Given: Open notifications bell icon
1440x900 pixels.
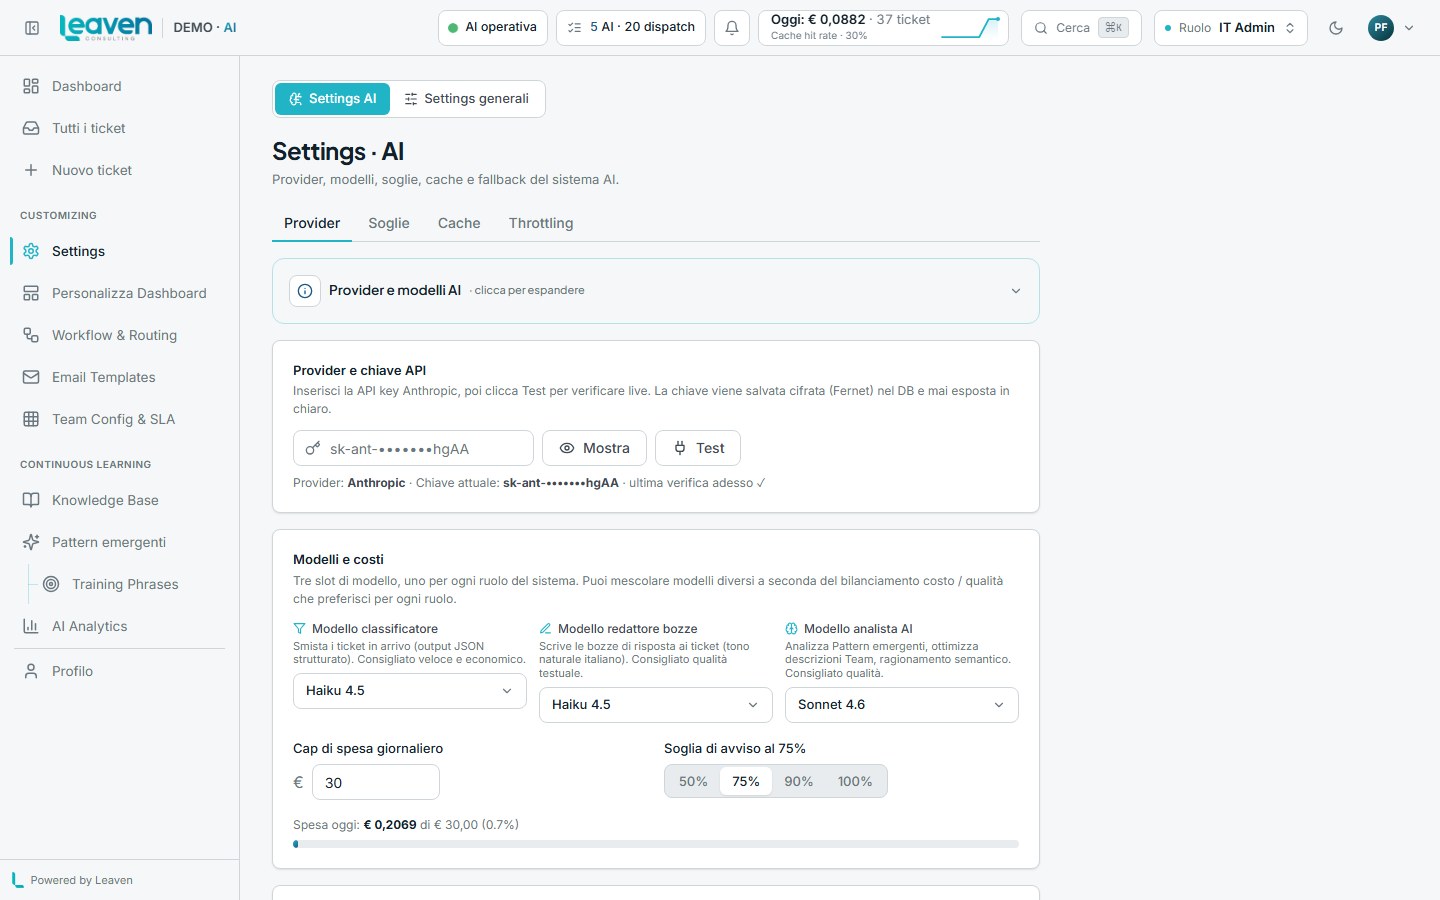Looking at the screenshot, I should coord(732,28).
